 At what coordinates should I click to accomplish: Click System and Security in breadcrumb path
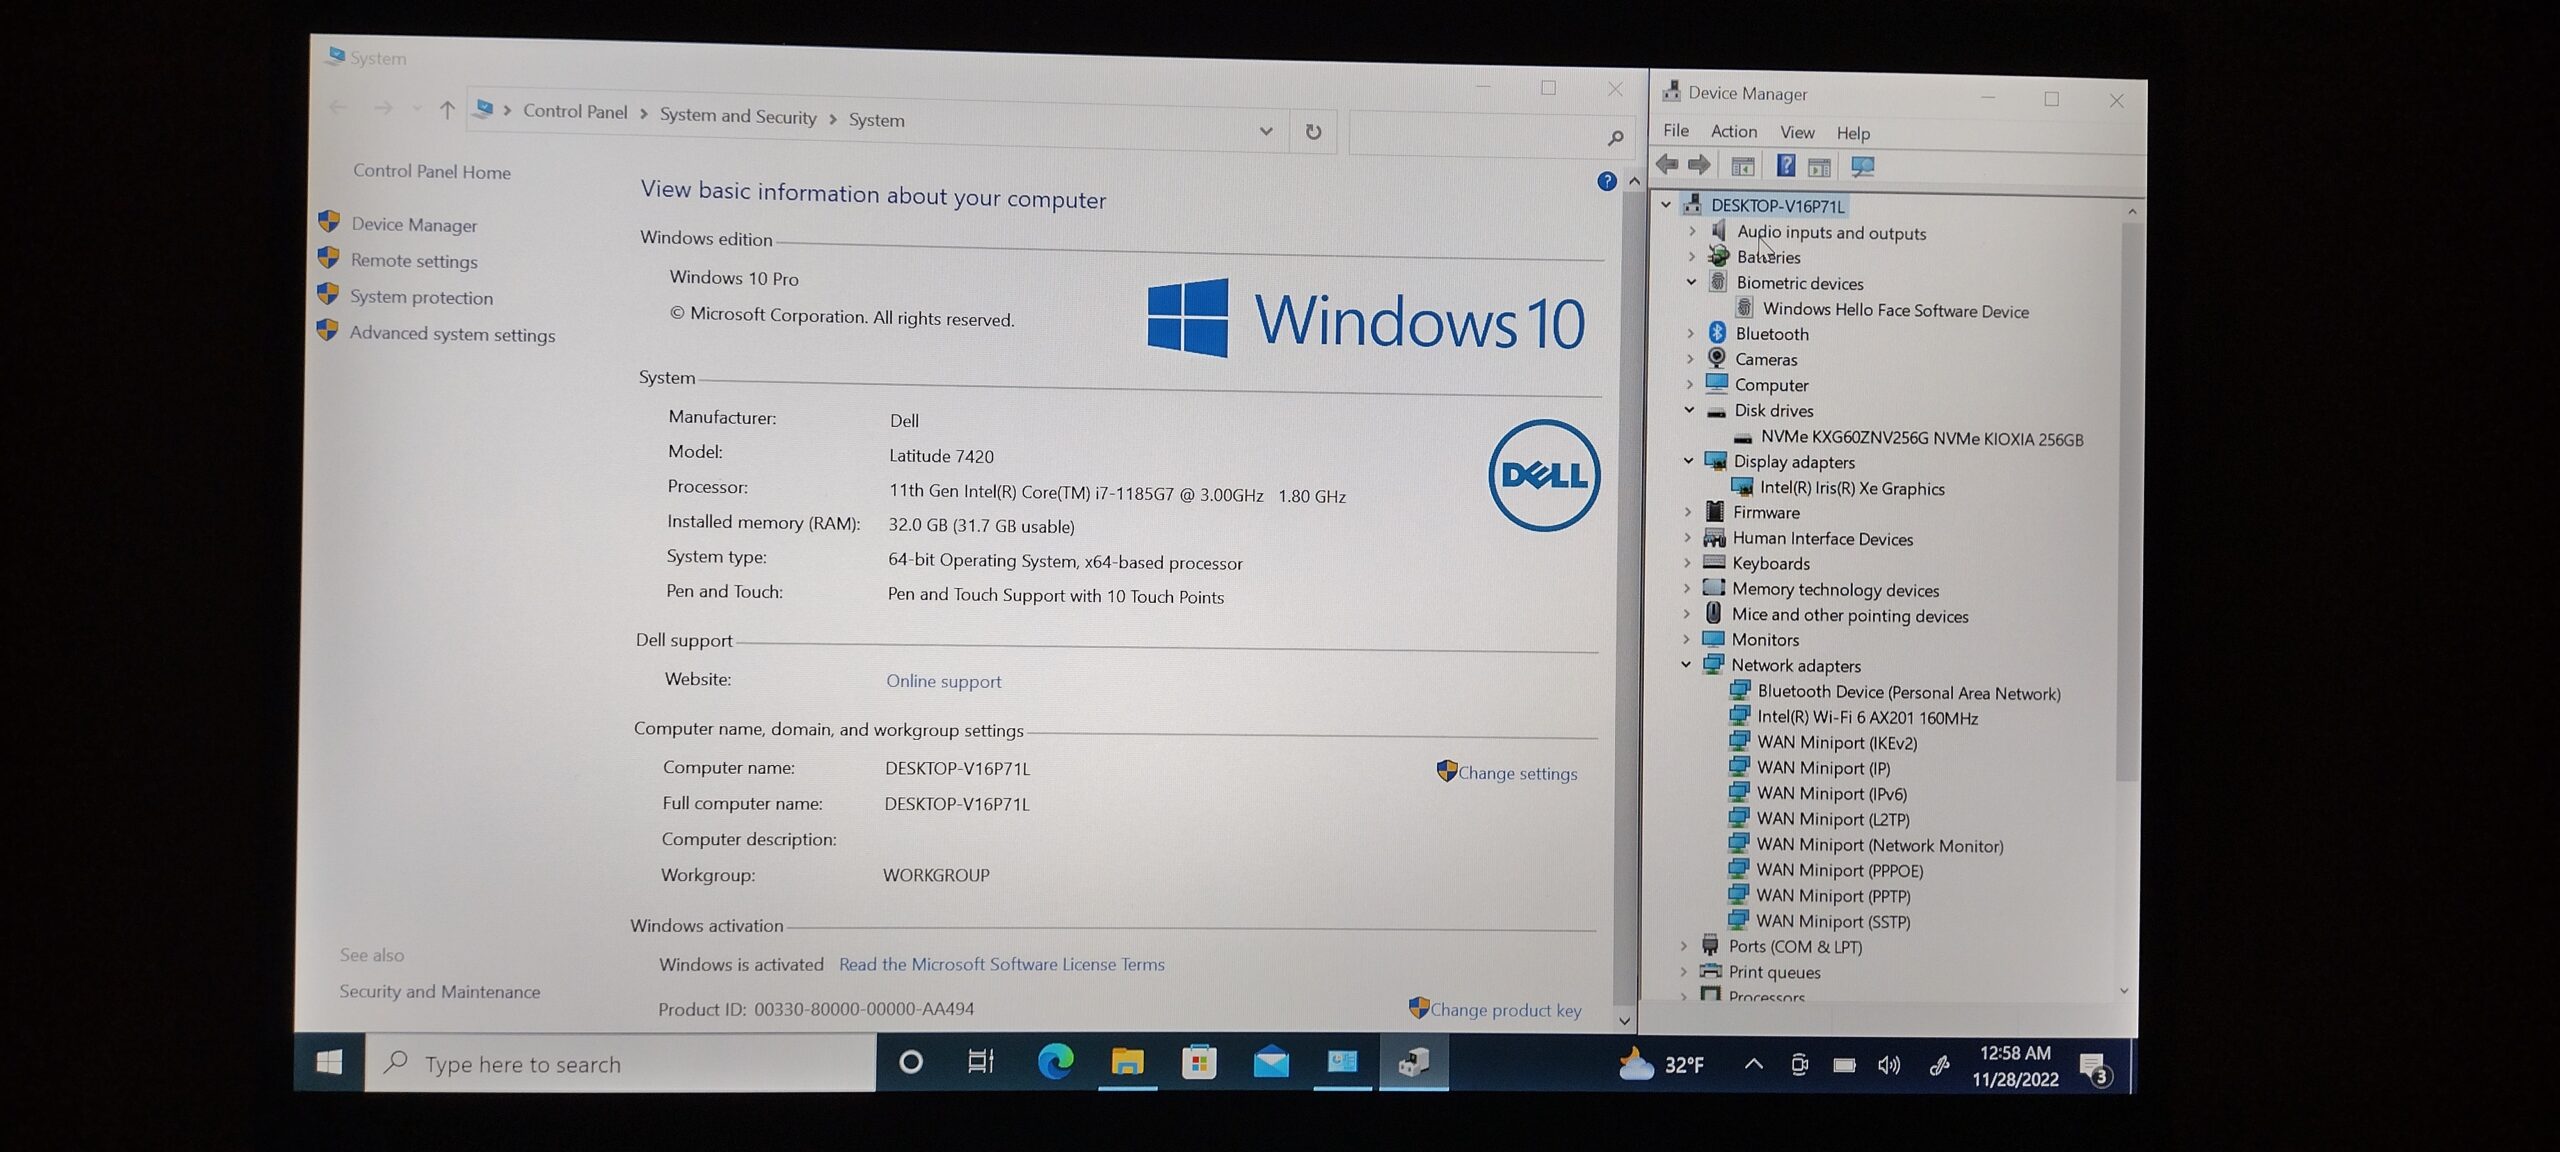click(738, 116)
